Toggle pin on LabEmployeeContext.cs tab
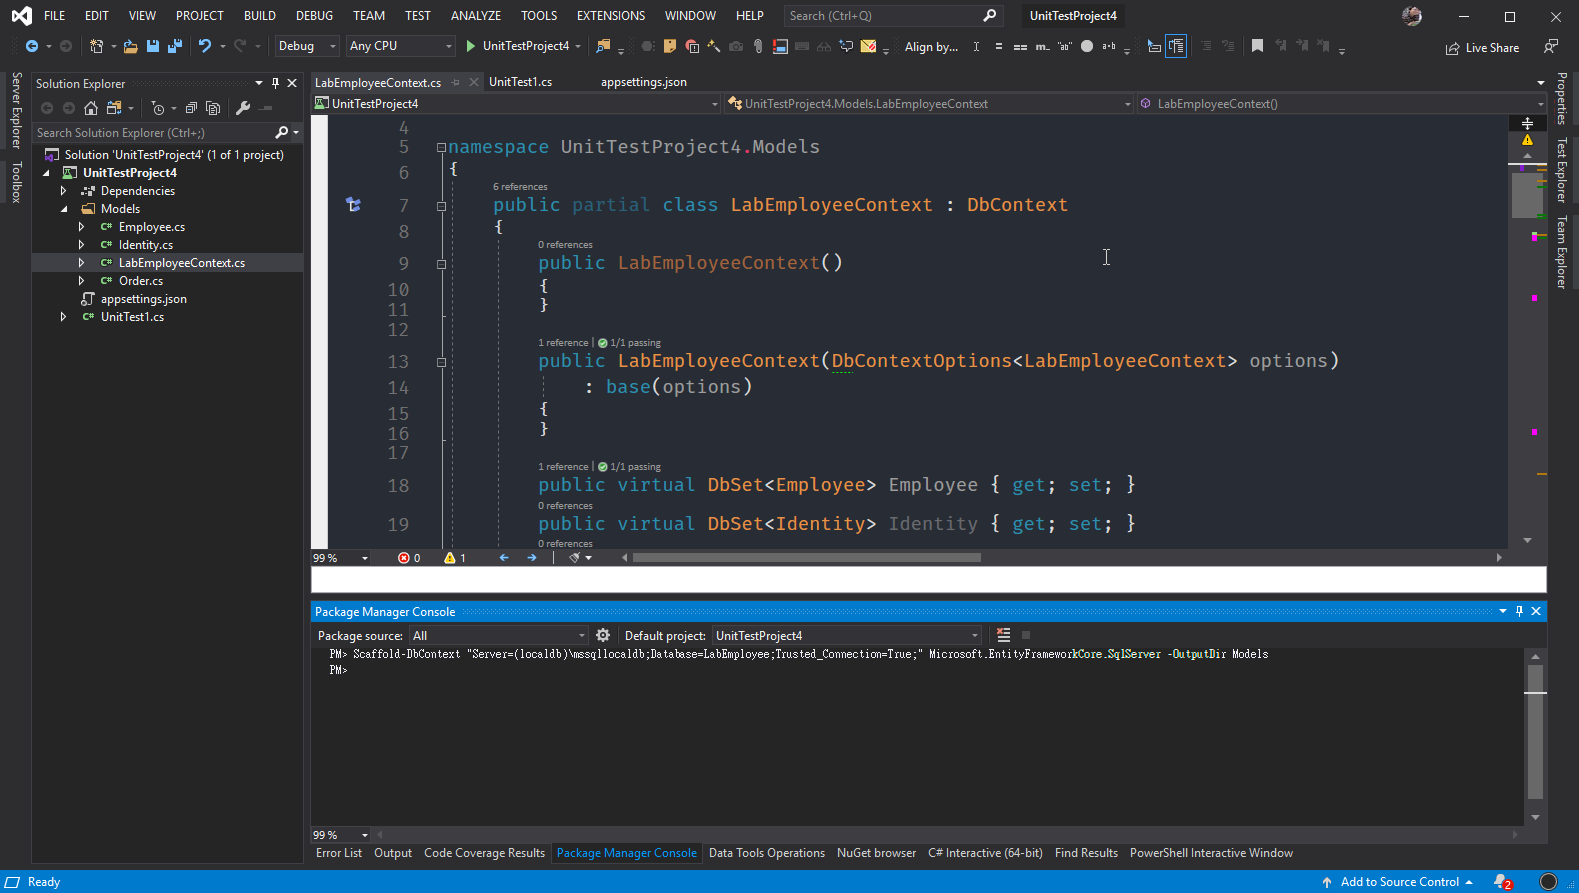Viewport: 1579px width, 893px height. pyautogui.click(x=456, y=82)
